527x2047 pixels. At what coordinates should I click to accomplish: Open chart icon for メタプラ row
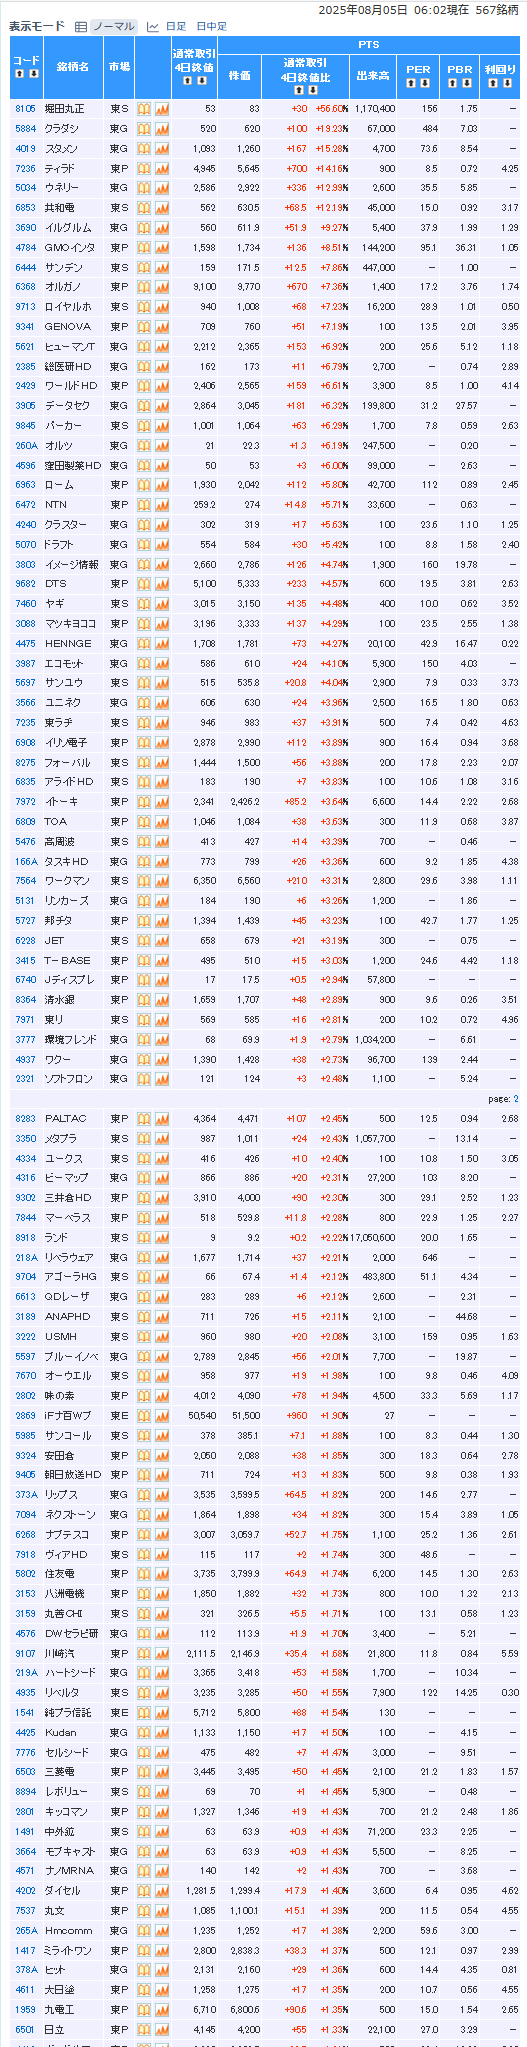coord(162,1139)
